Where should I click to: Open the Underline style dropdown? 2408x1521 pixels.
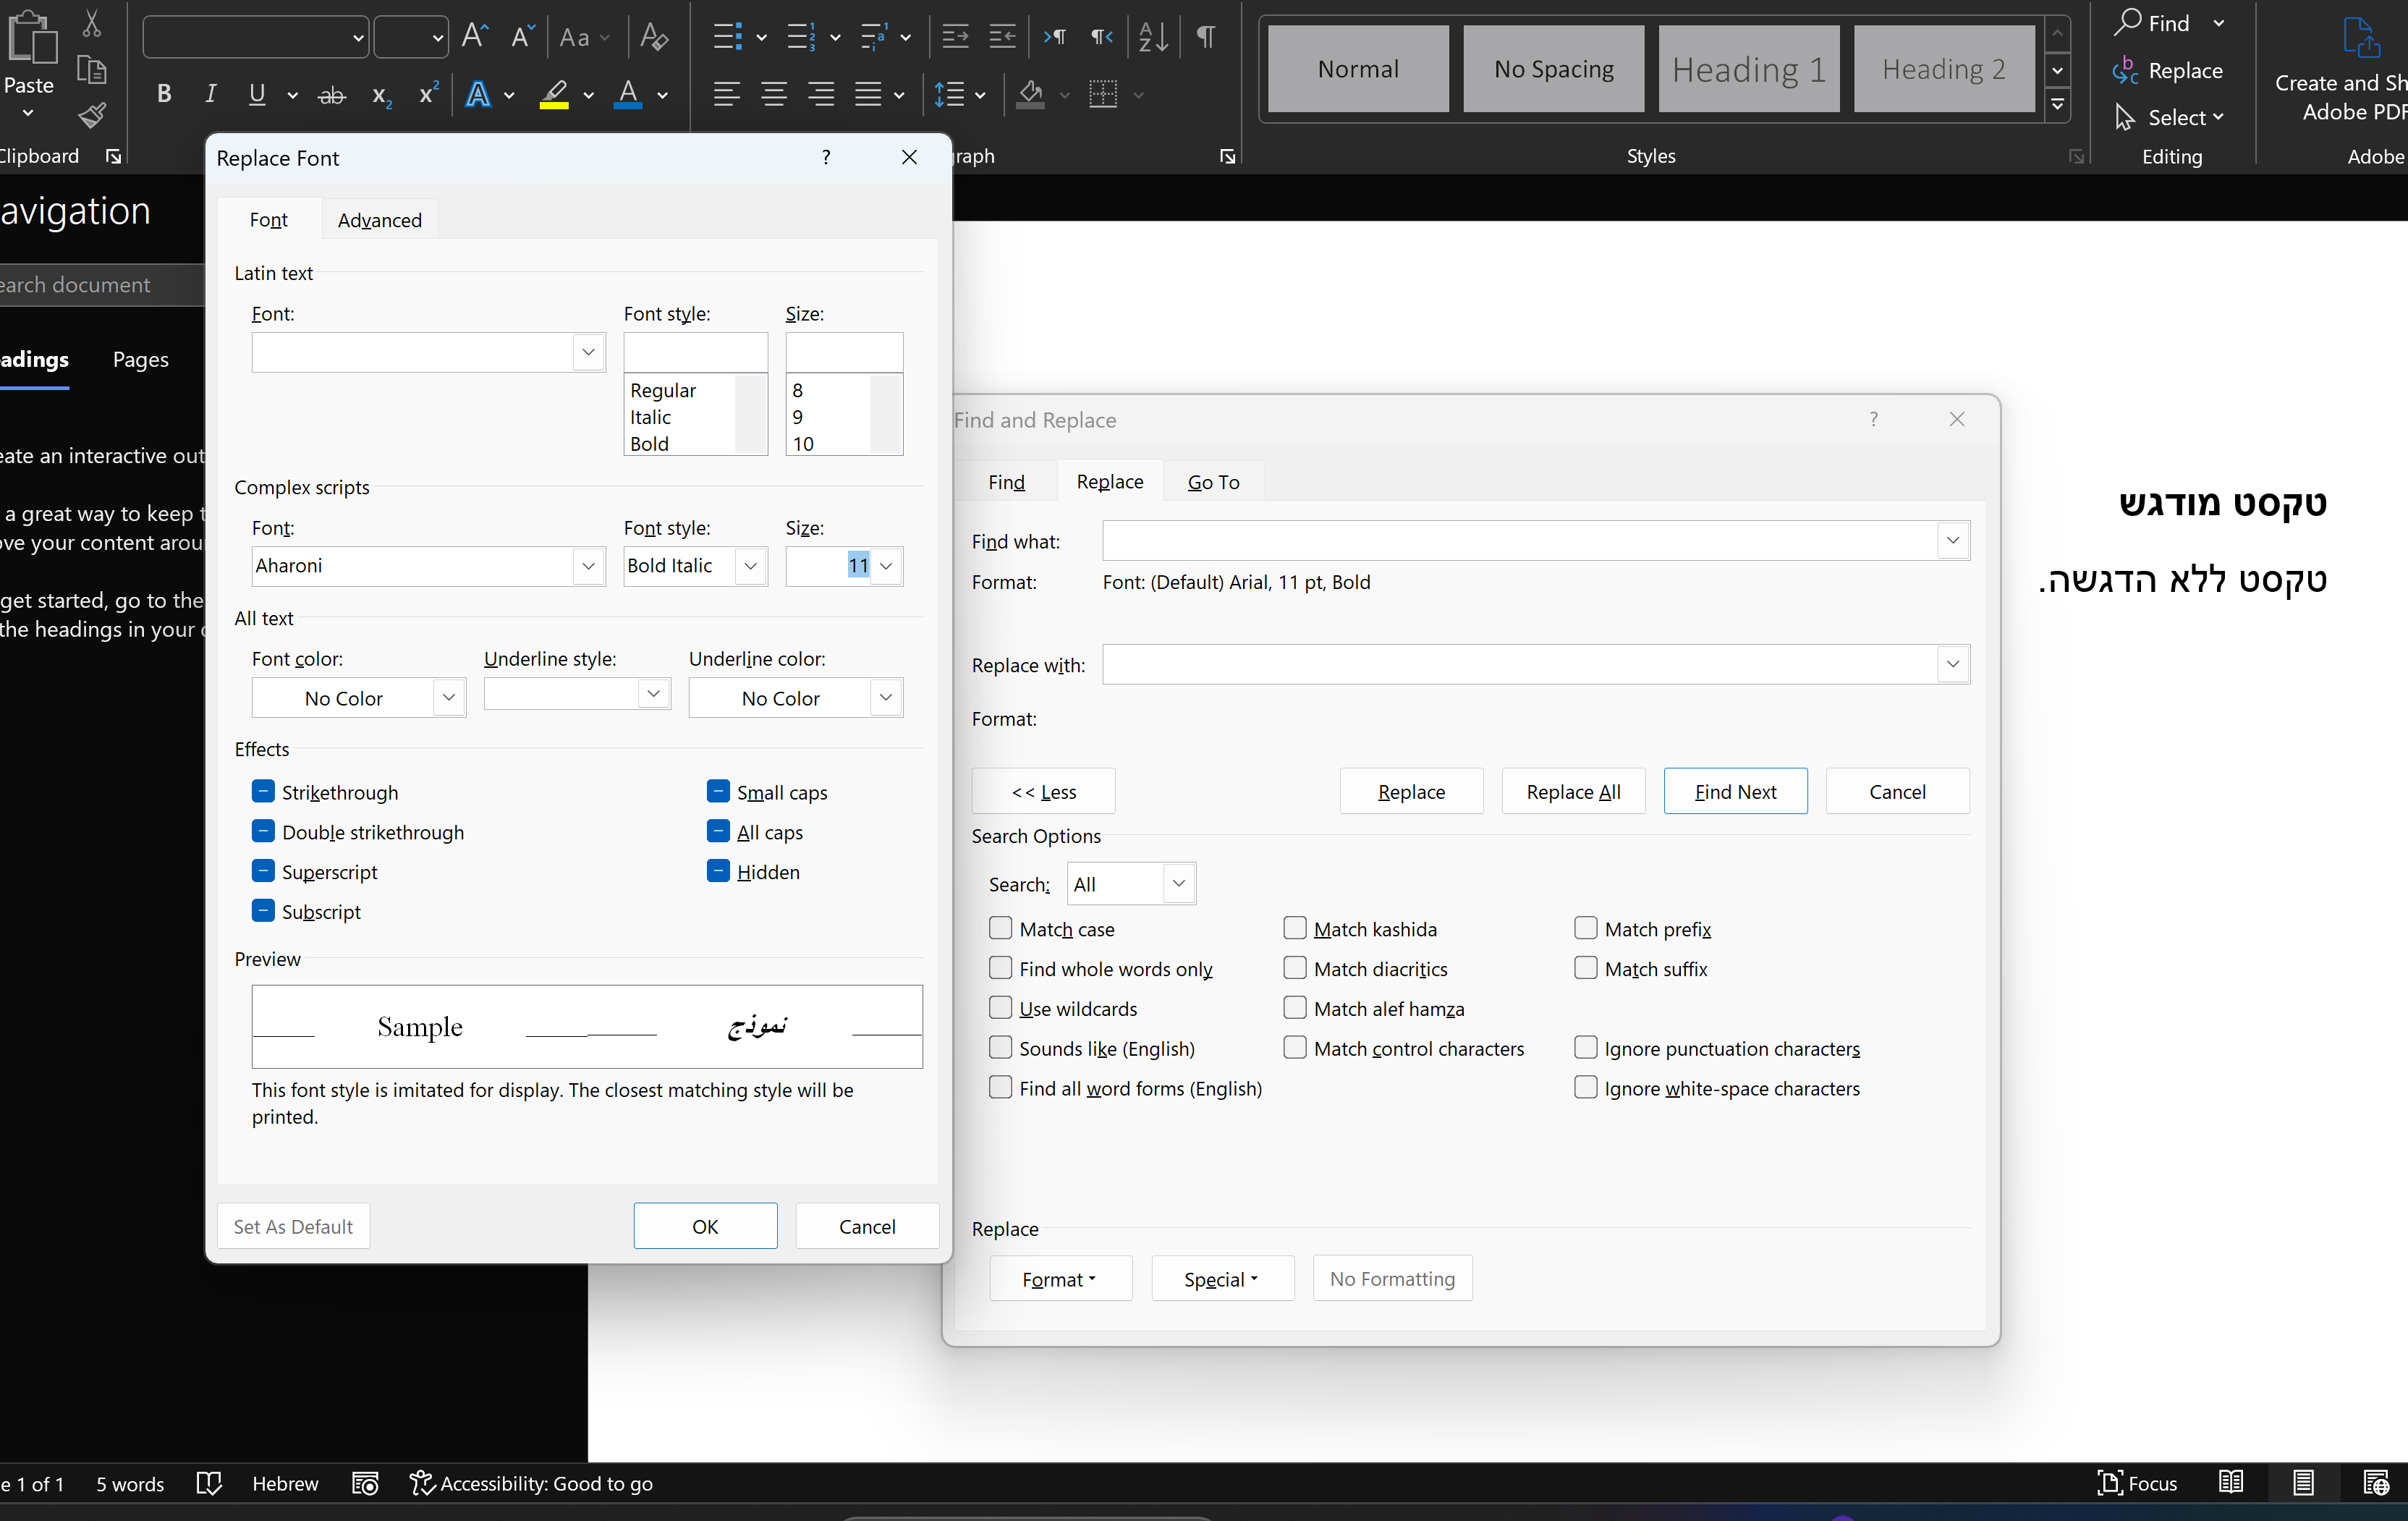click(x=654, y=693)
